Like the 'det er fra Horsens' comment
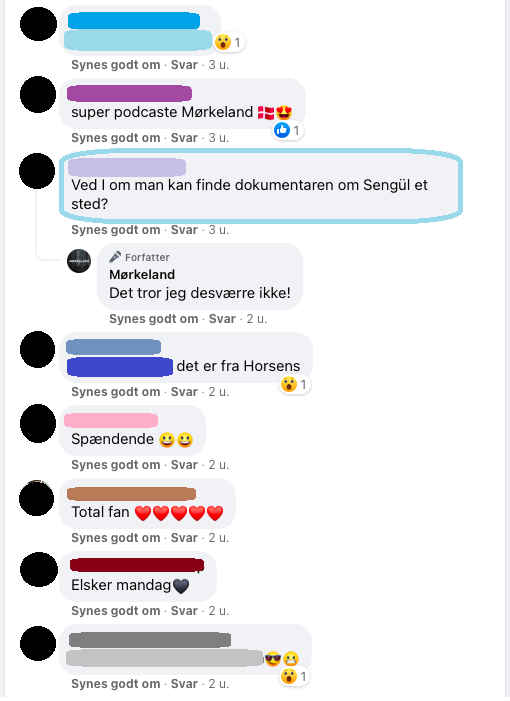Image resolution: width=510 pixels, height=701 pixels. 115,392
